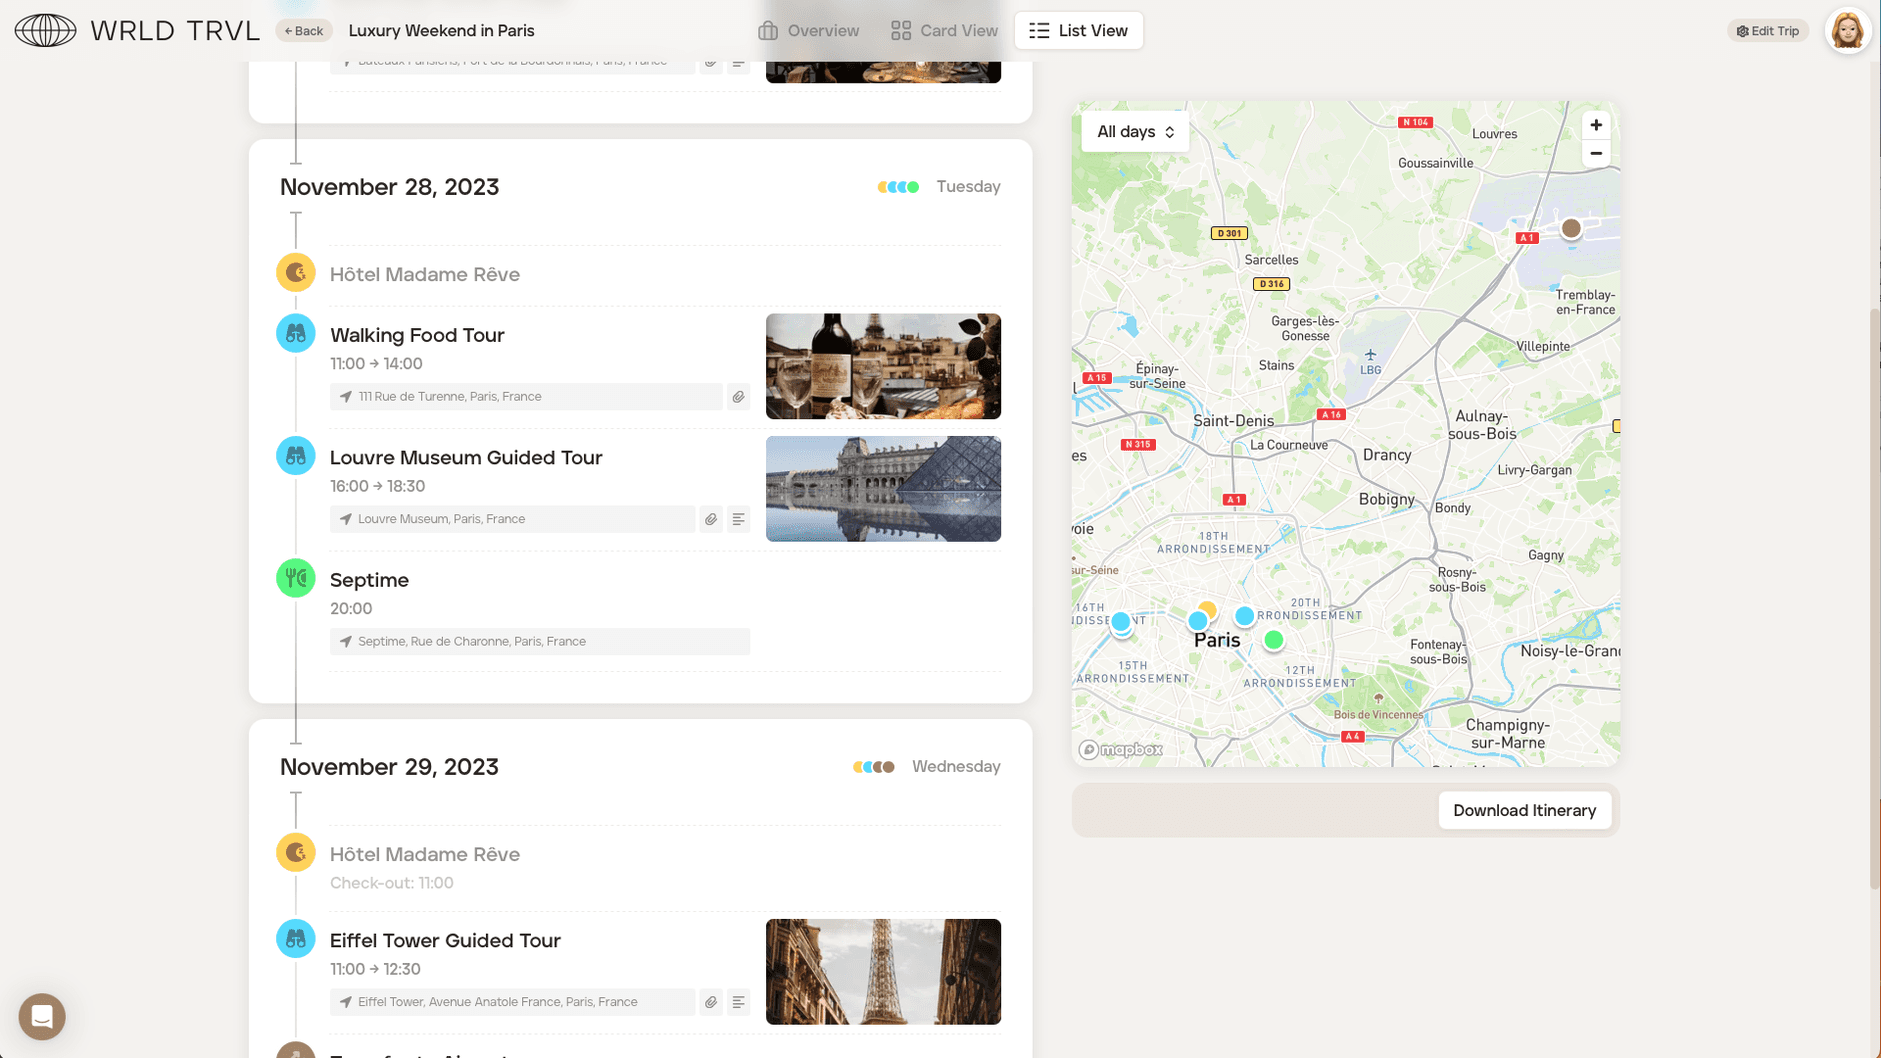Click the yellow hotel marker on the map
Screen dimensions: 1881x1058
pyautogui.click(x=1208, y=609)
